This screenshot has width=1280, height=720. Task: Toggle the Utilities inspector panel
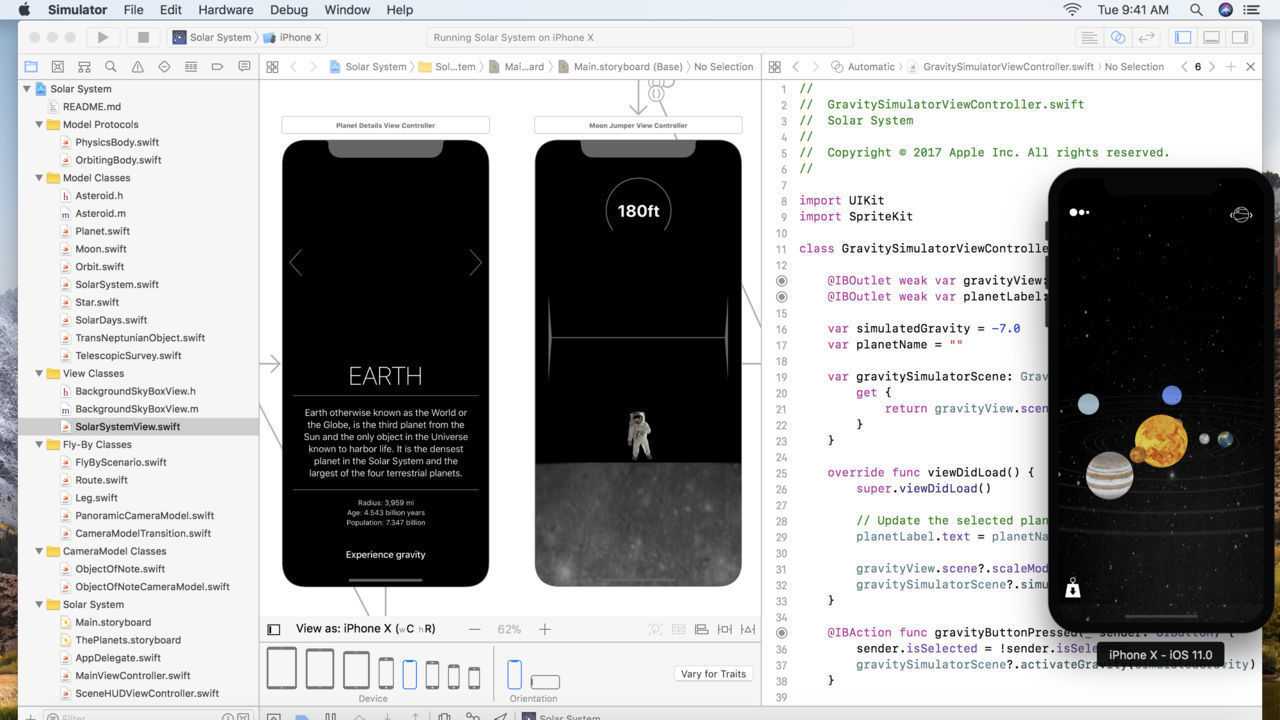coord(1239,37)
